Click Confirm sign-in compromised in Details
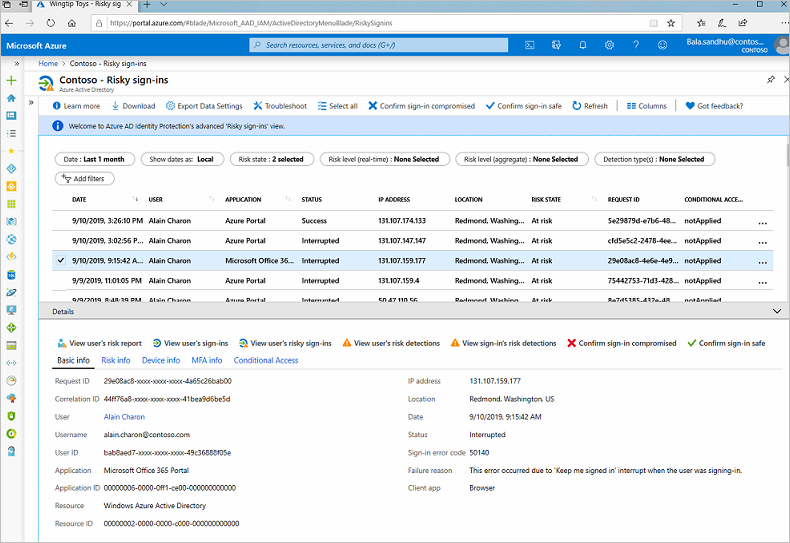This screenshot has height=543, width=790. tap(622, 343)
